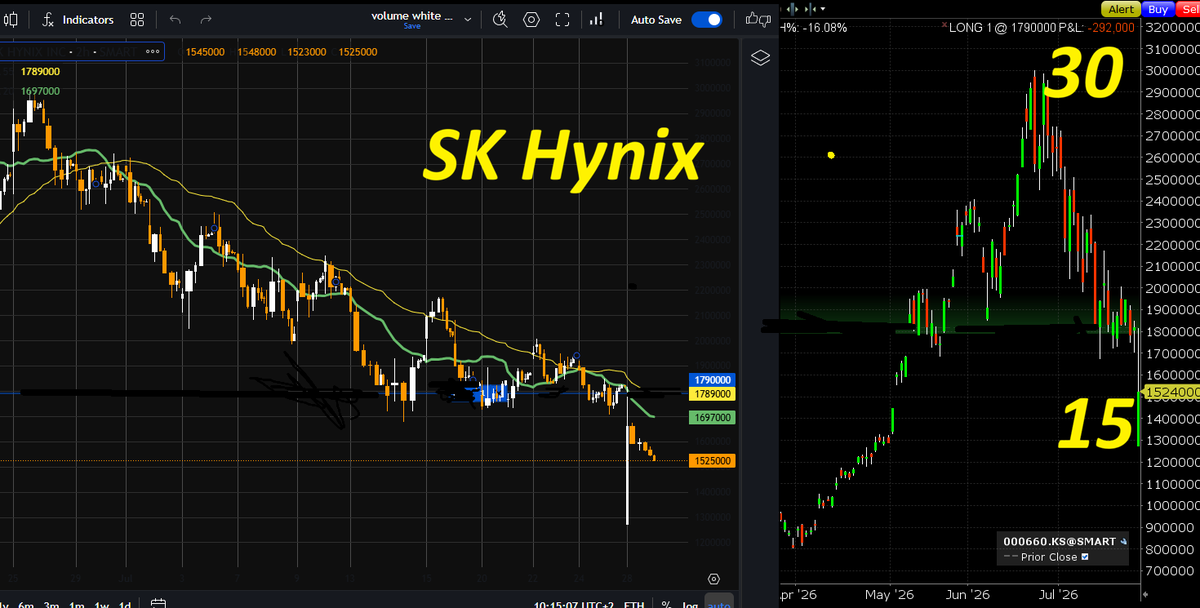1200x608 pixels.
Task: Click the Alert button in right chart
Action: [1120, 8]
